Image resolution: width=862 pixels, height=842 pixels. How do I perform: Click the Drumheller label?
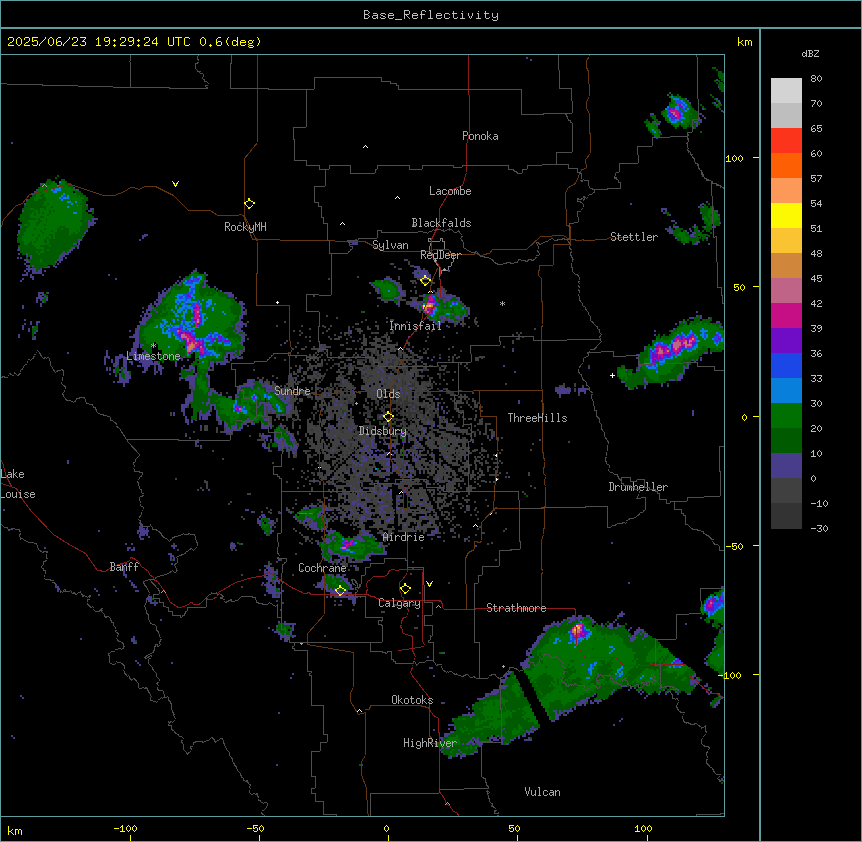coord(638,487)
